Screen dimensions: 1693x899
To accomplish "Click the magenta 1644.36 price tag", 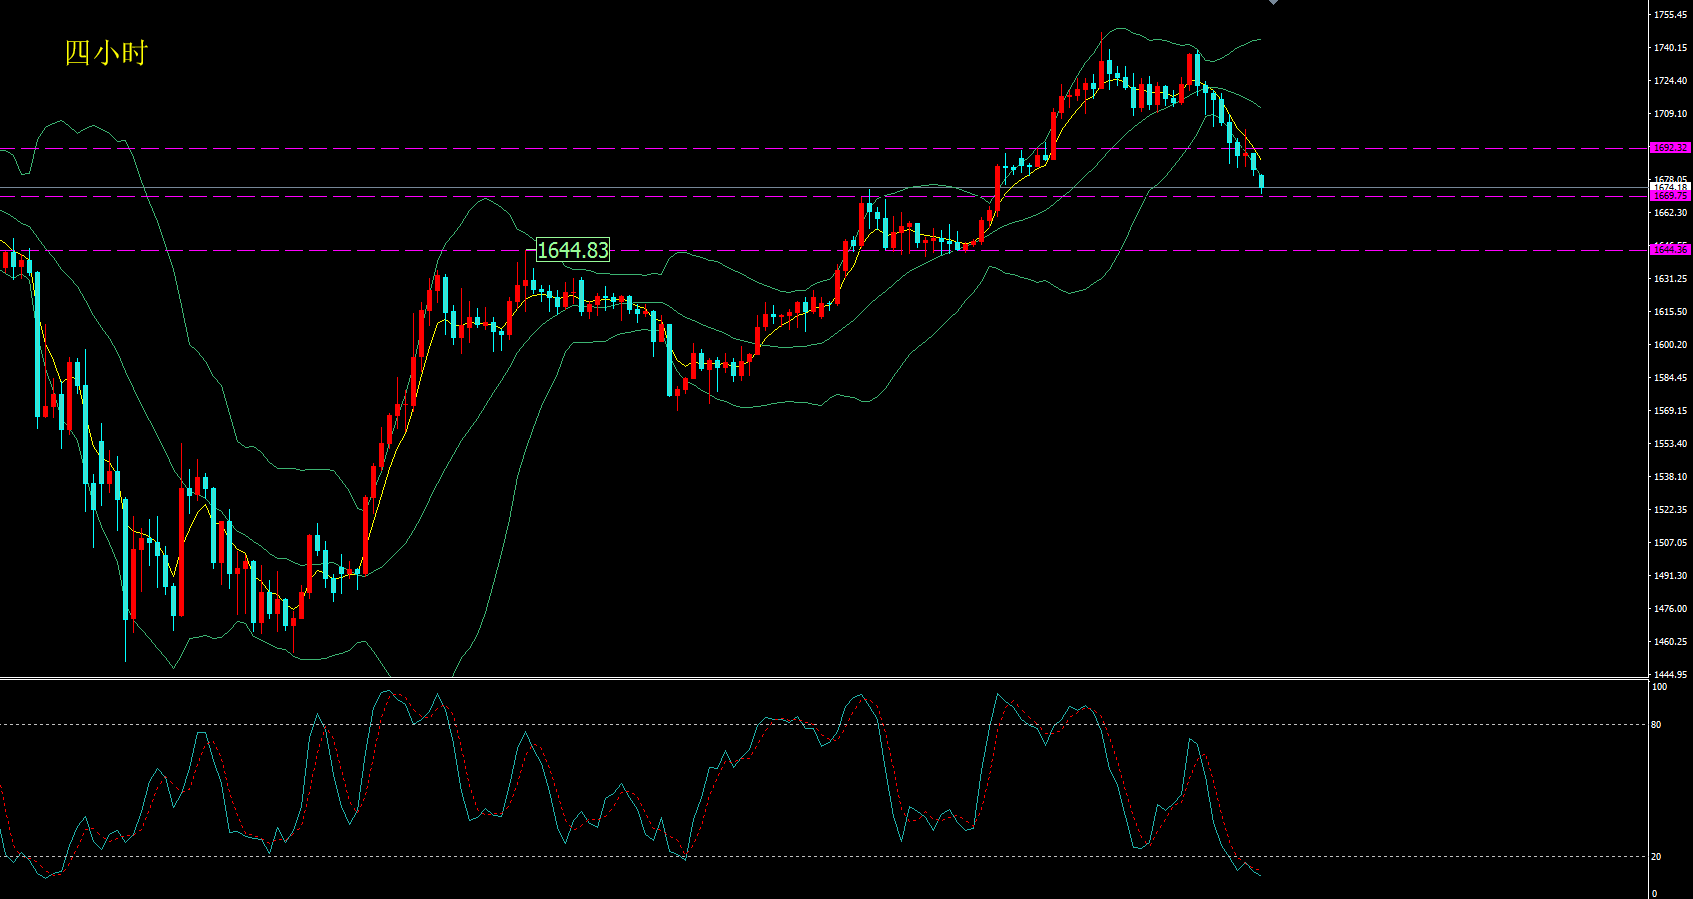I will (x=1670, y=249).
